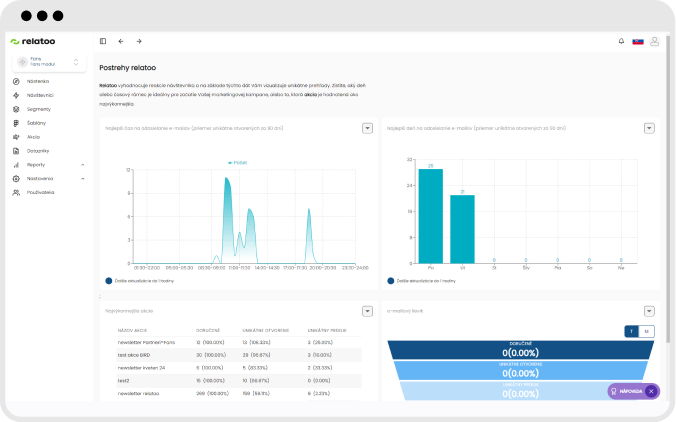Click the Nástenka dashboard icon
The width and height of the screenshot is (676, 422).
pos(16,81)
